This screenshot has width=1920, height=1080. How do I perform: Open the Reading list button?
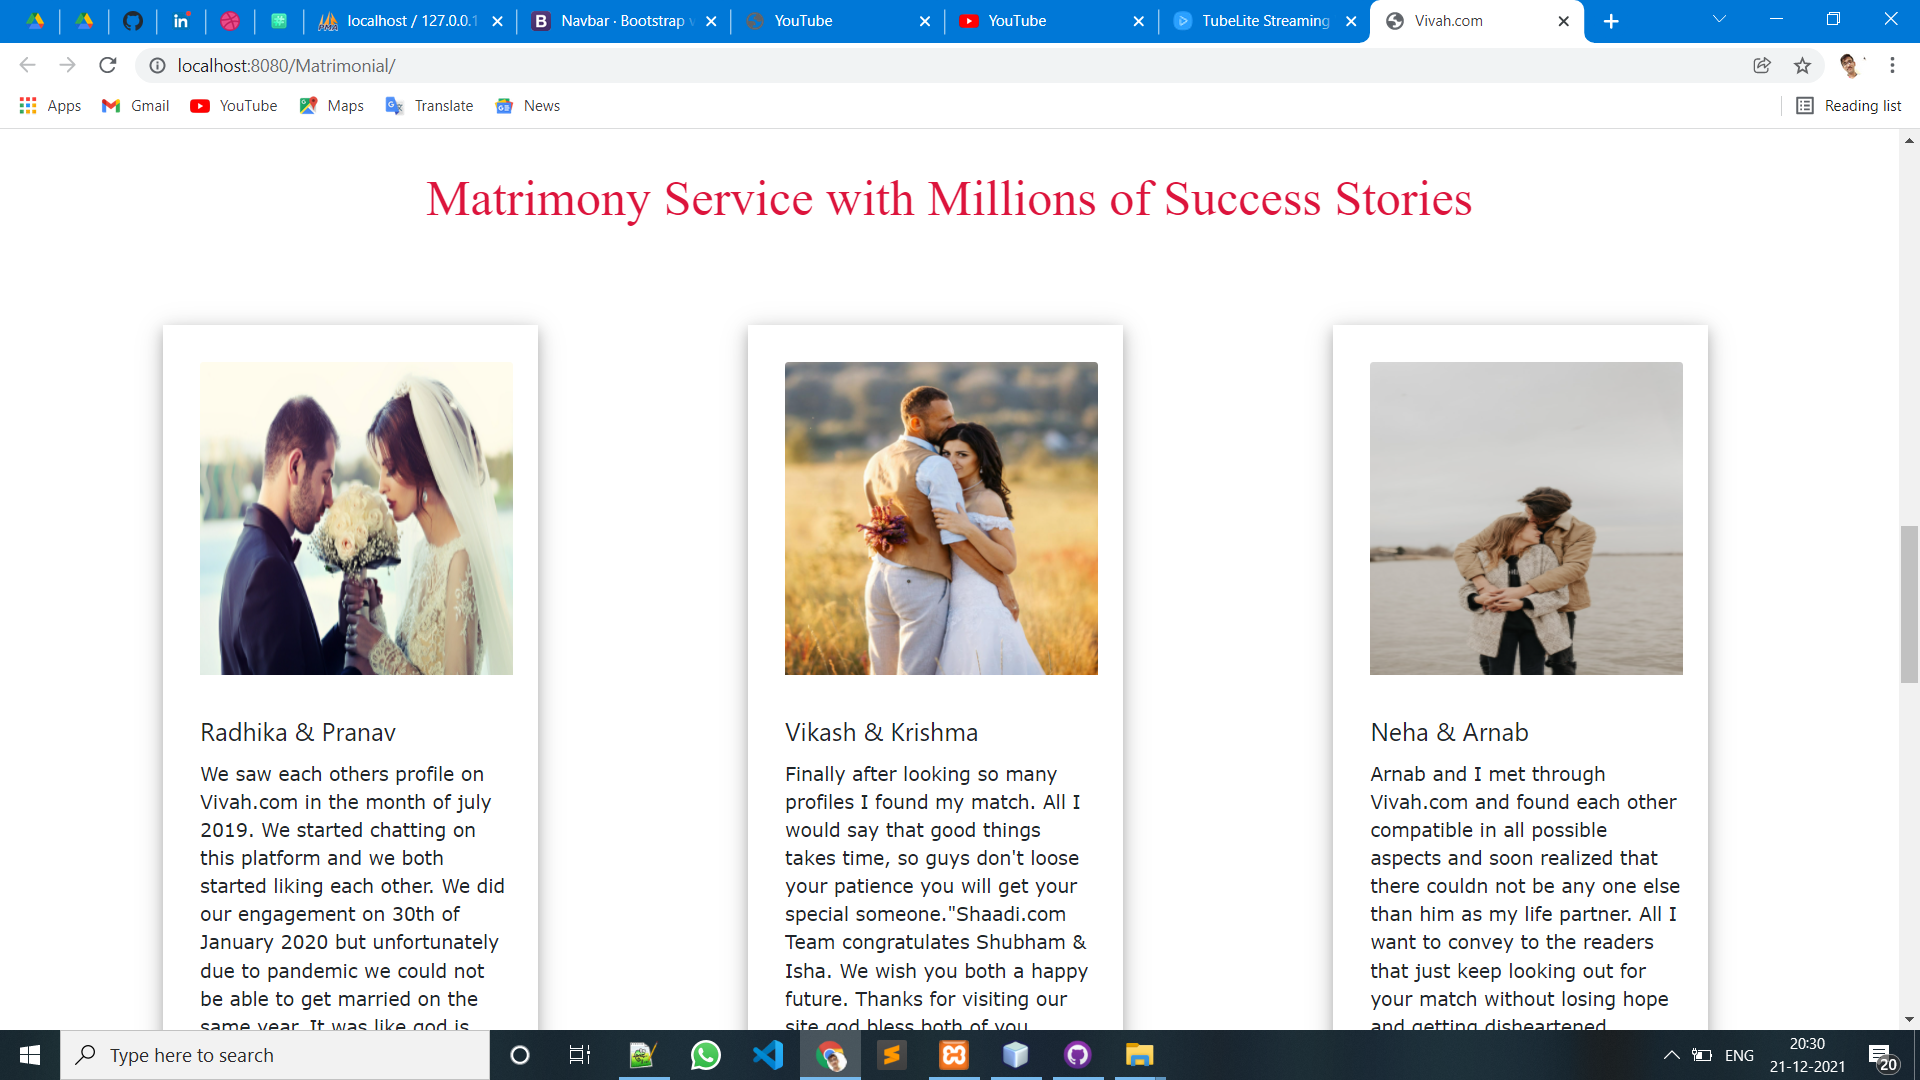click(1848, 106)
